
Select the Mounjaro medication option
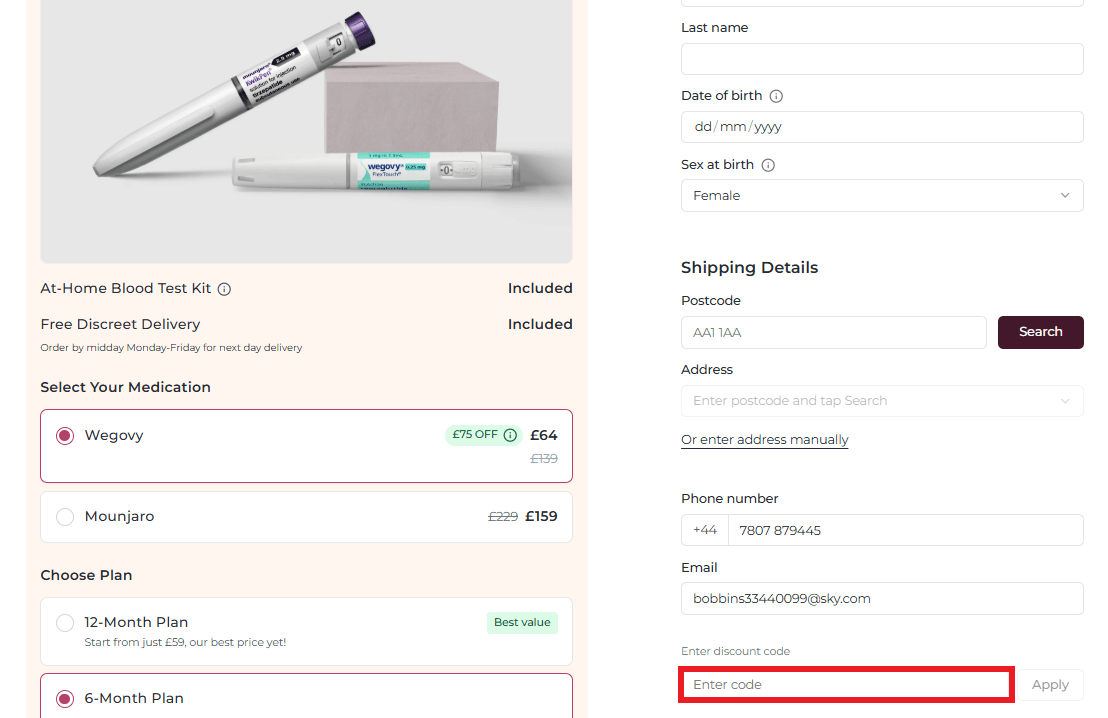[x=65, y=517]
